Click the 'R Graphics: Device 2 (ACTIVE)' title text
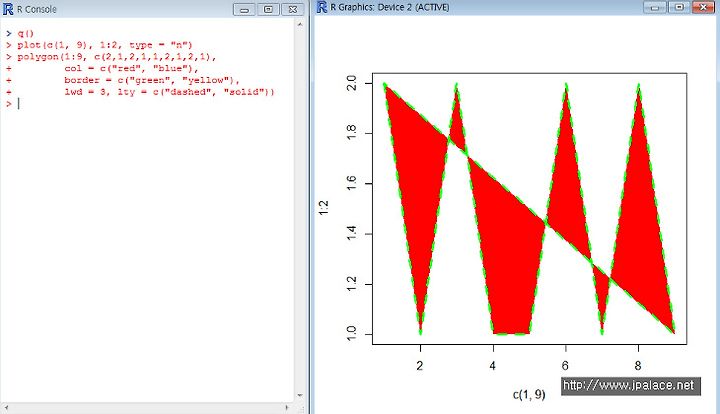 [x=389, y=7]
